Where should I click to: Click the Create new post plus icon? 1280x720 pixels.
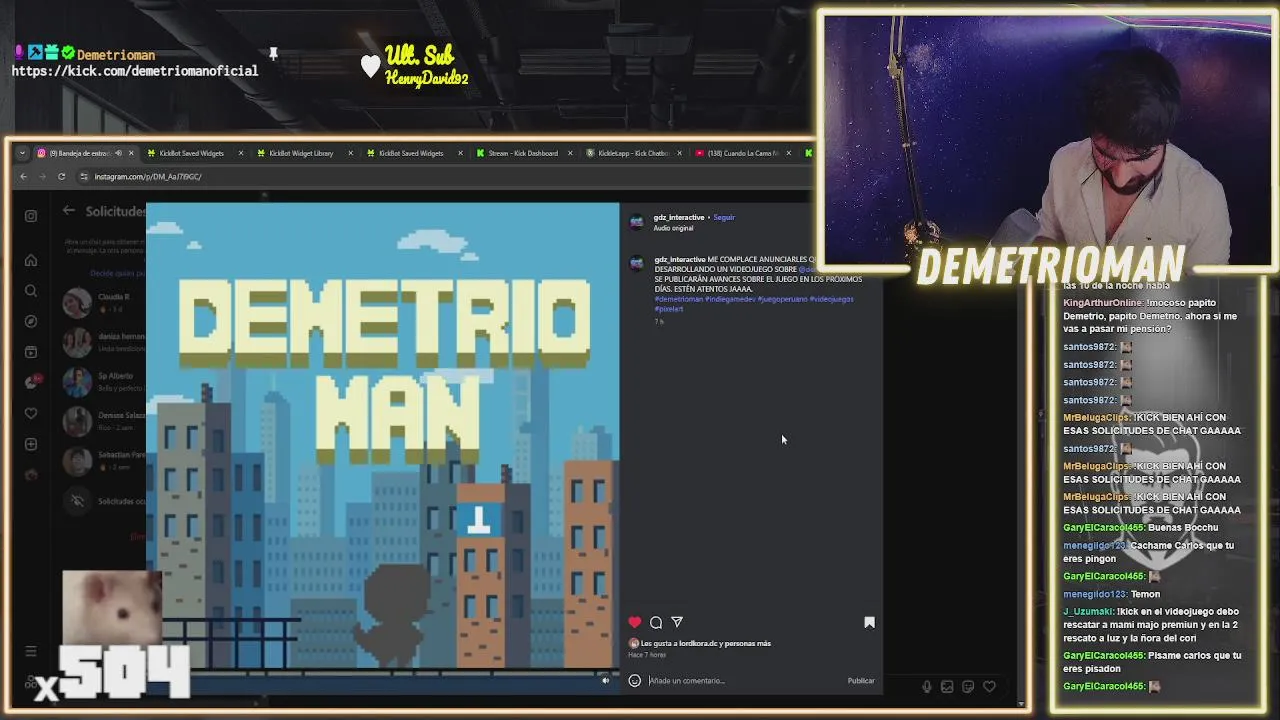pyautogui.click(x=31, y=444)
